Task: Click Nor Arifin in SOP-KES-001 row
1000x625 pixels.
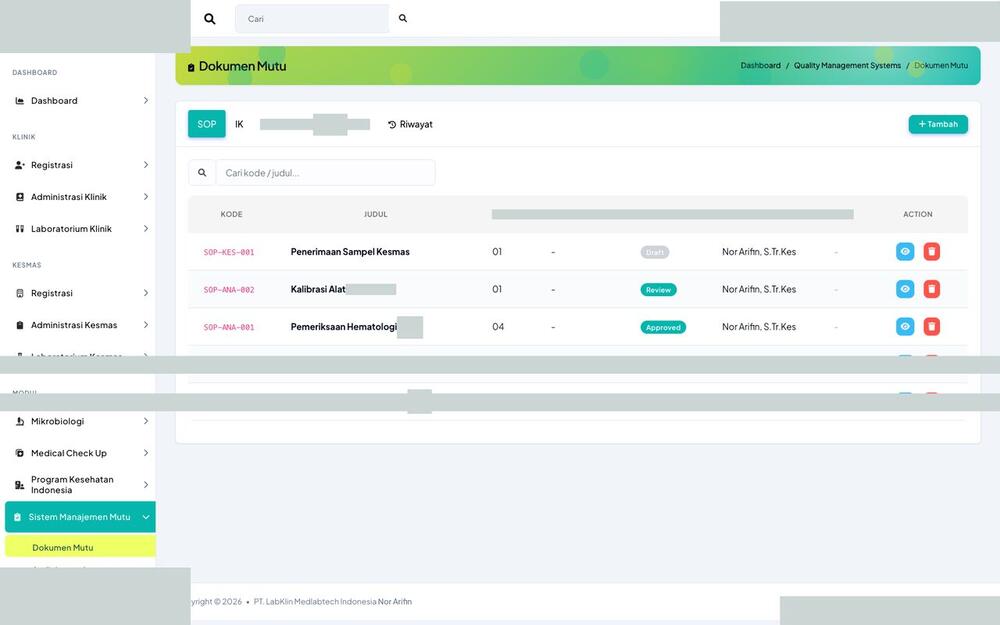Action: coord(759,252)
